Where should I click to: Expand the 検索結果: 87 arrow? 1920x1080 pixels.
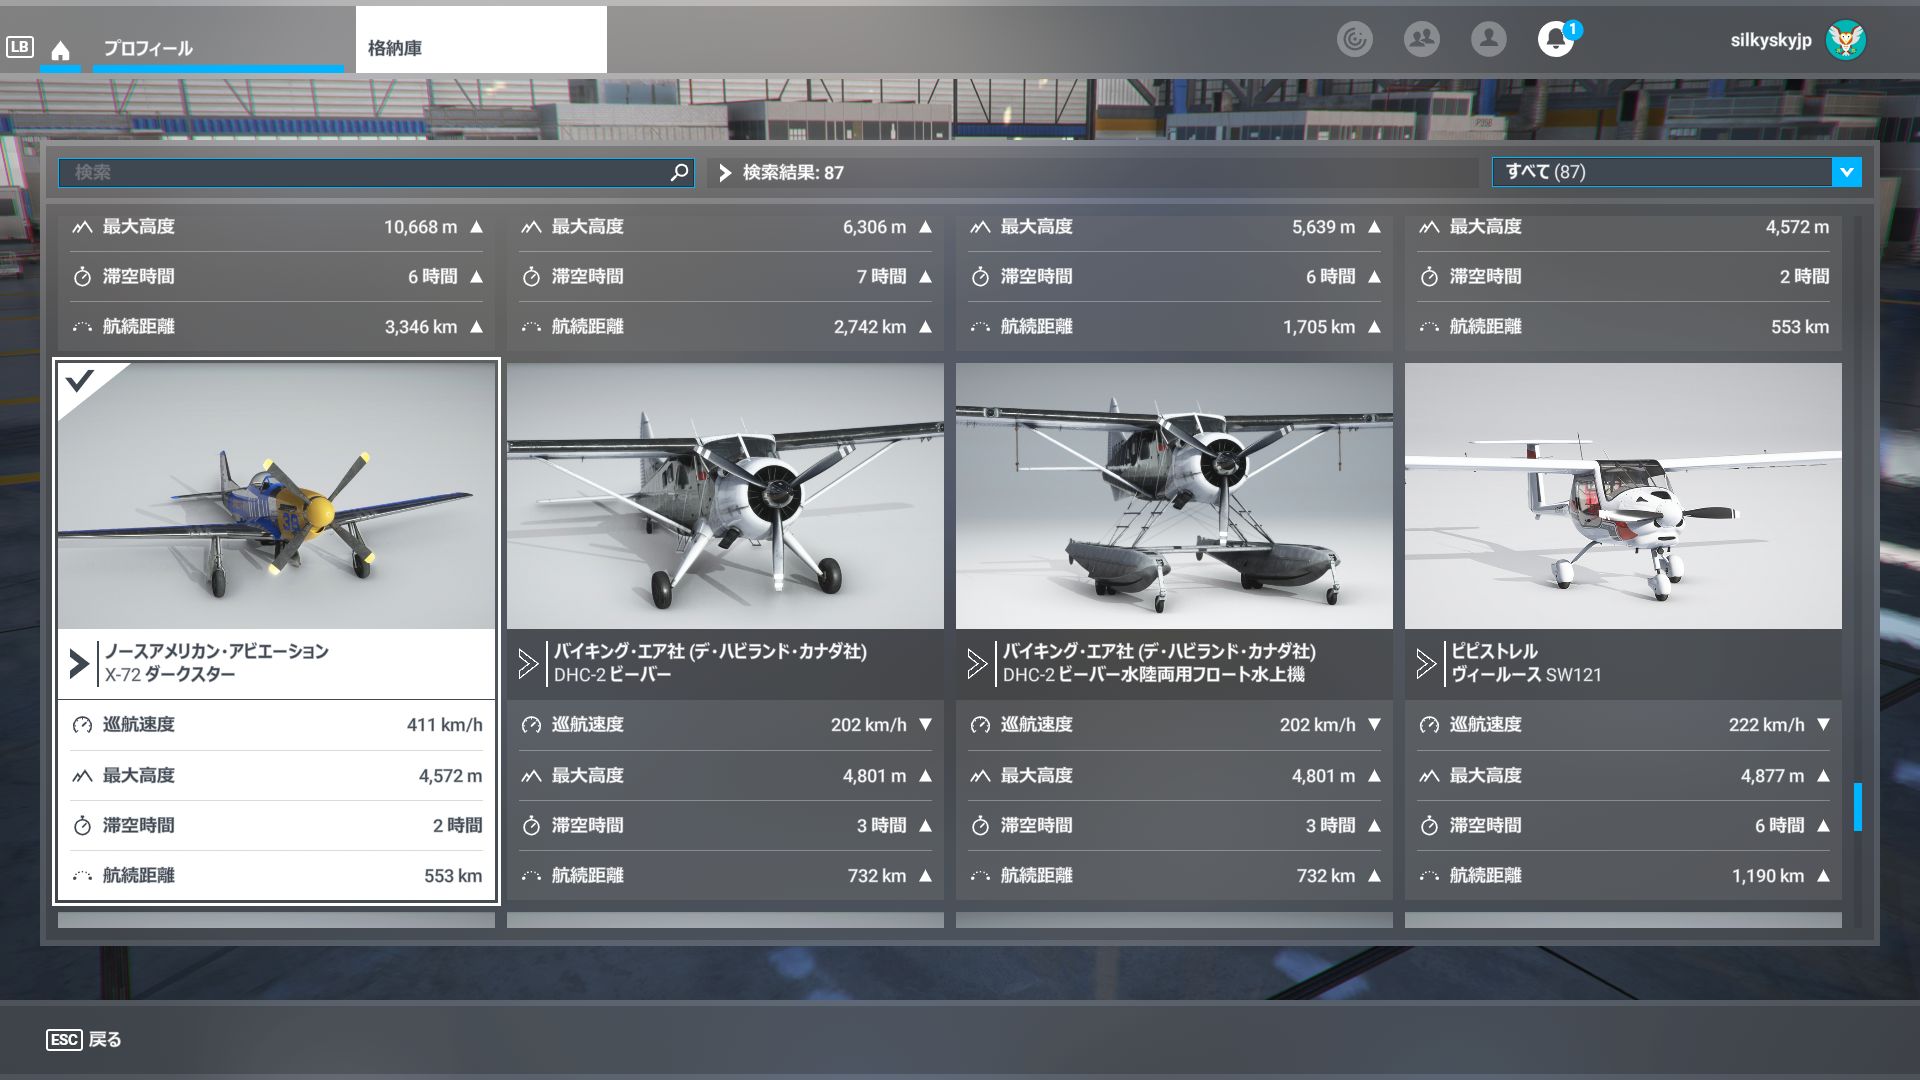[725, 173]
